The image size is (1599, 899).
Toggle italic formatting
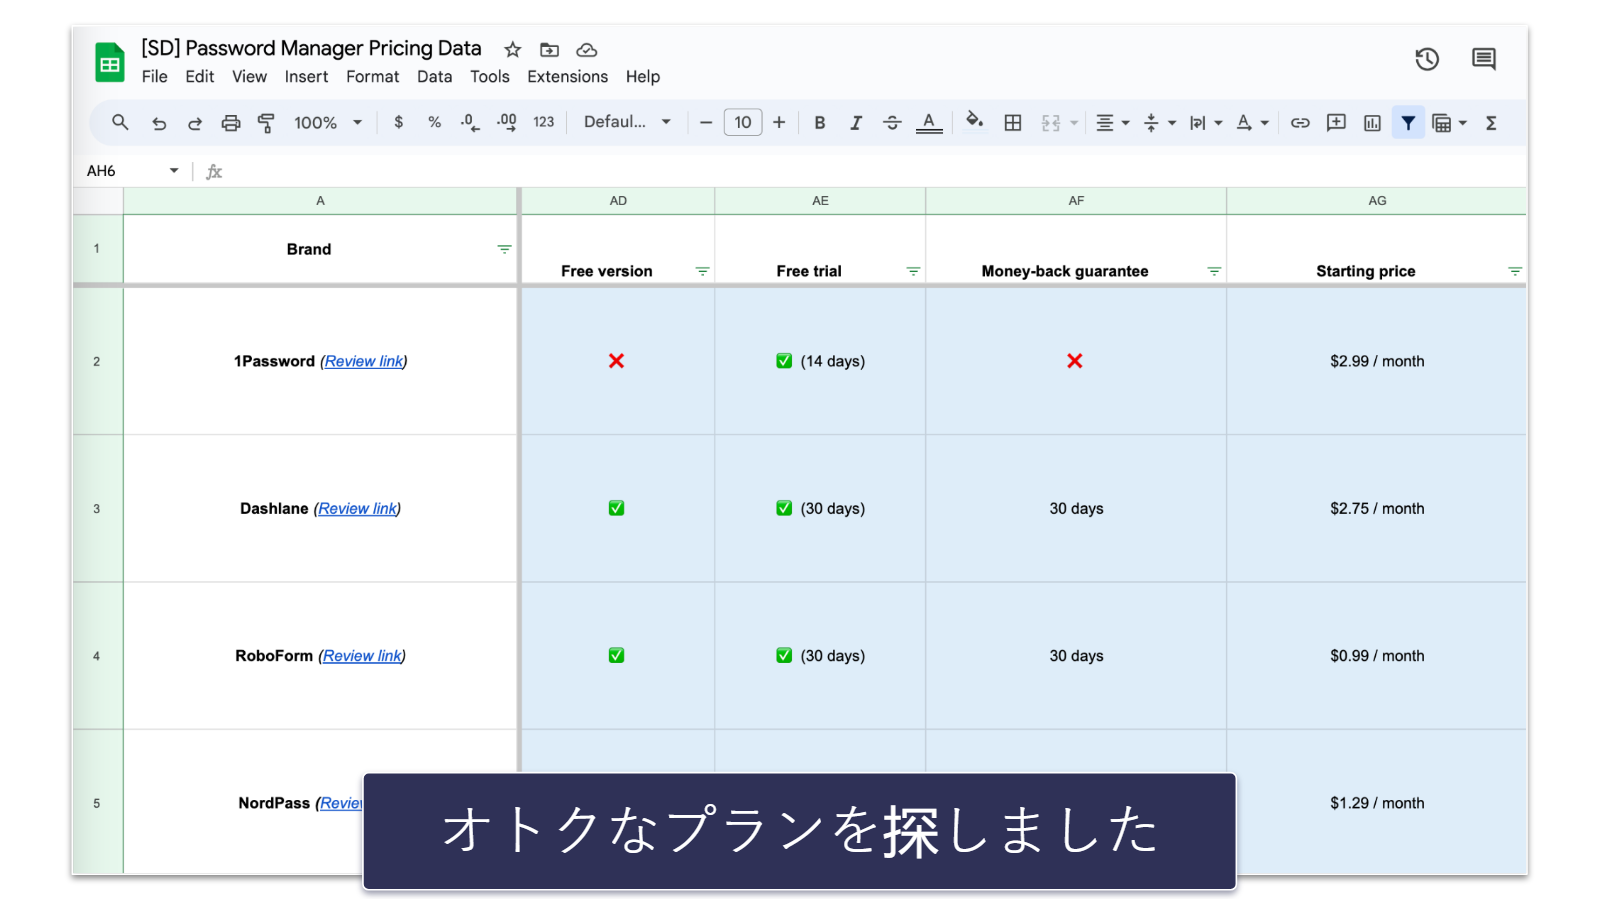(856, 122)
